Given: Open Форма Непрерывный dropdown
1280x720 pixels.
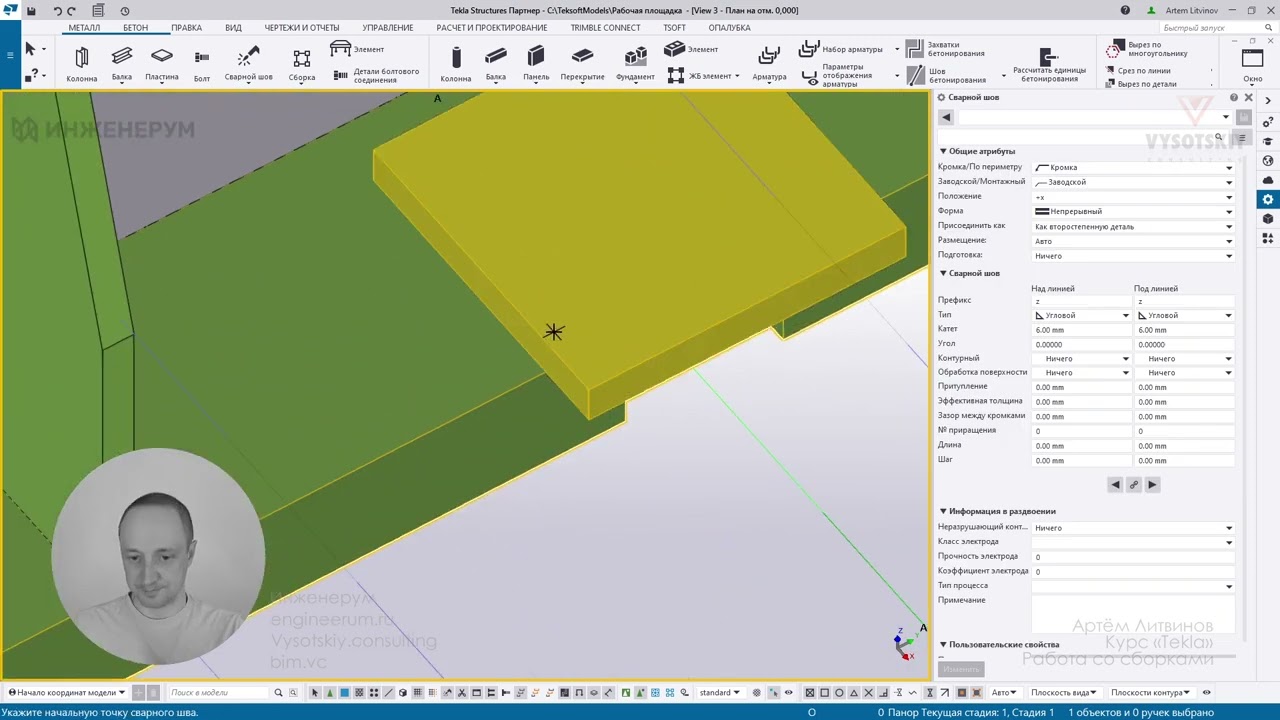Looking at the screenshot, I should coord(1134,212).
